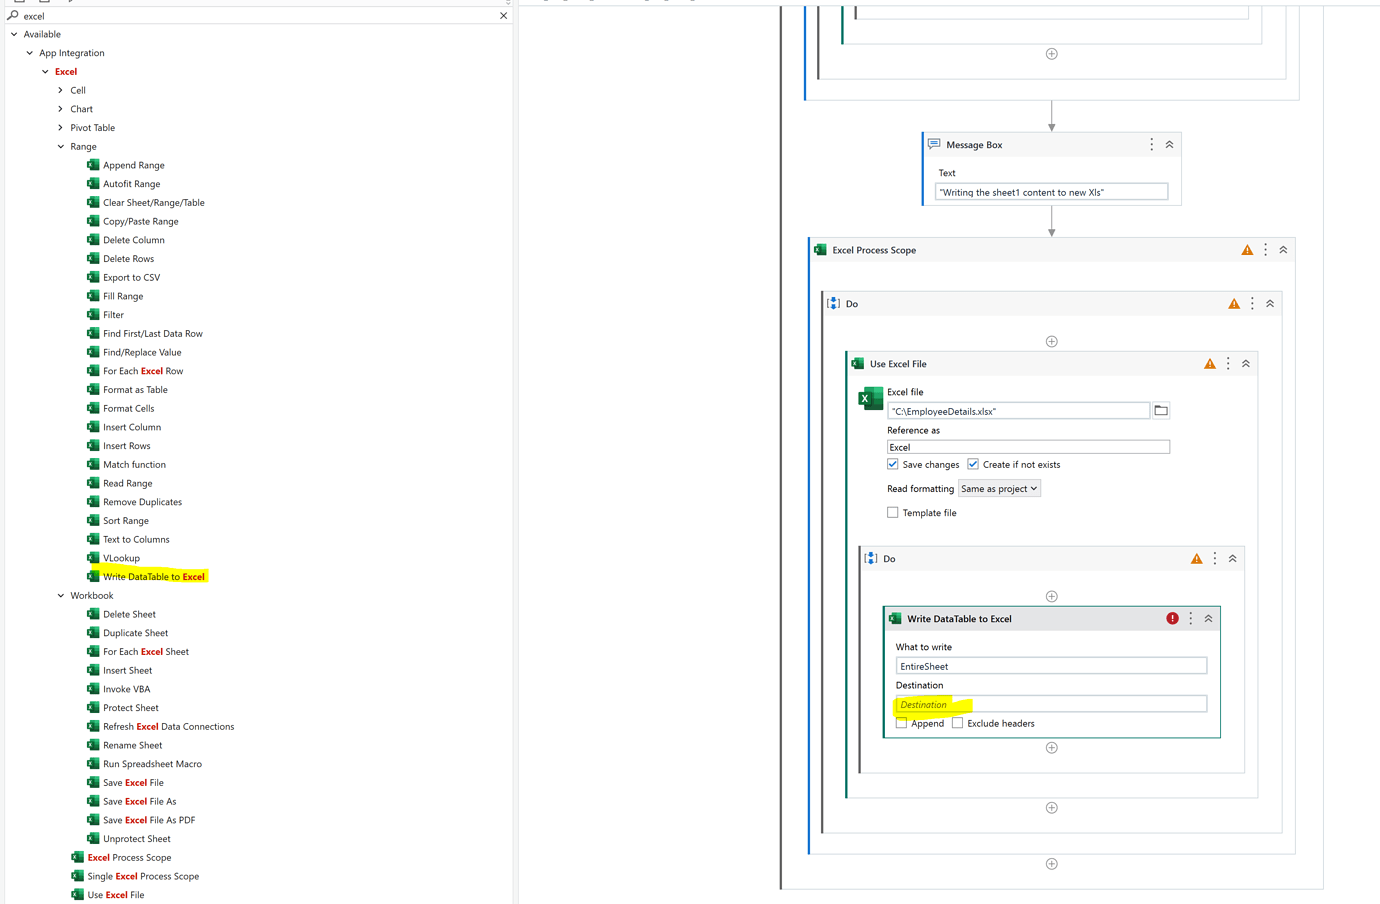This screenshot has width=1380, height=904.
Task: Click the warning triangle on Excel Process Scope header
Action: [1247, 249]
